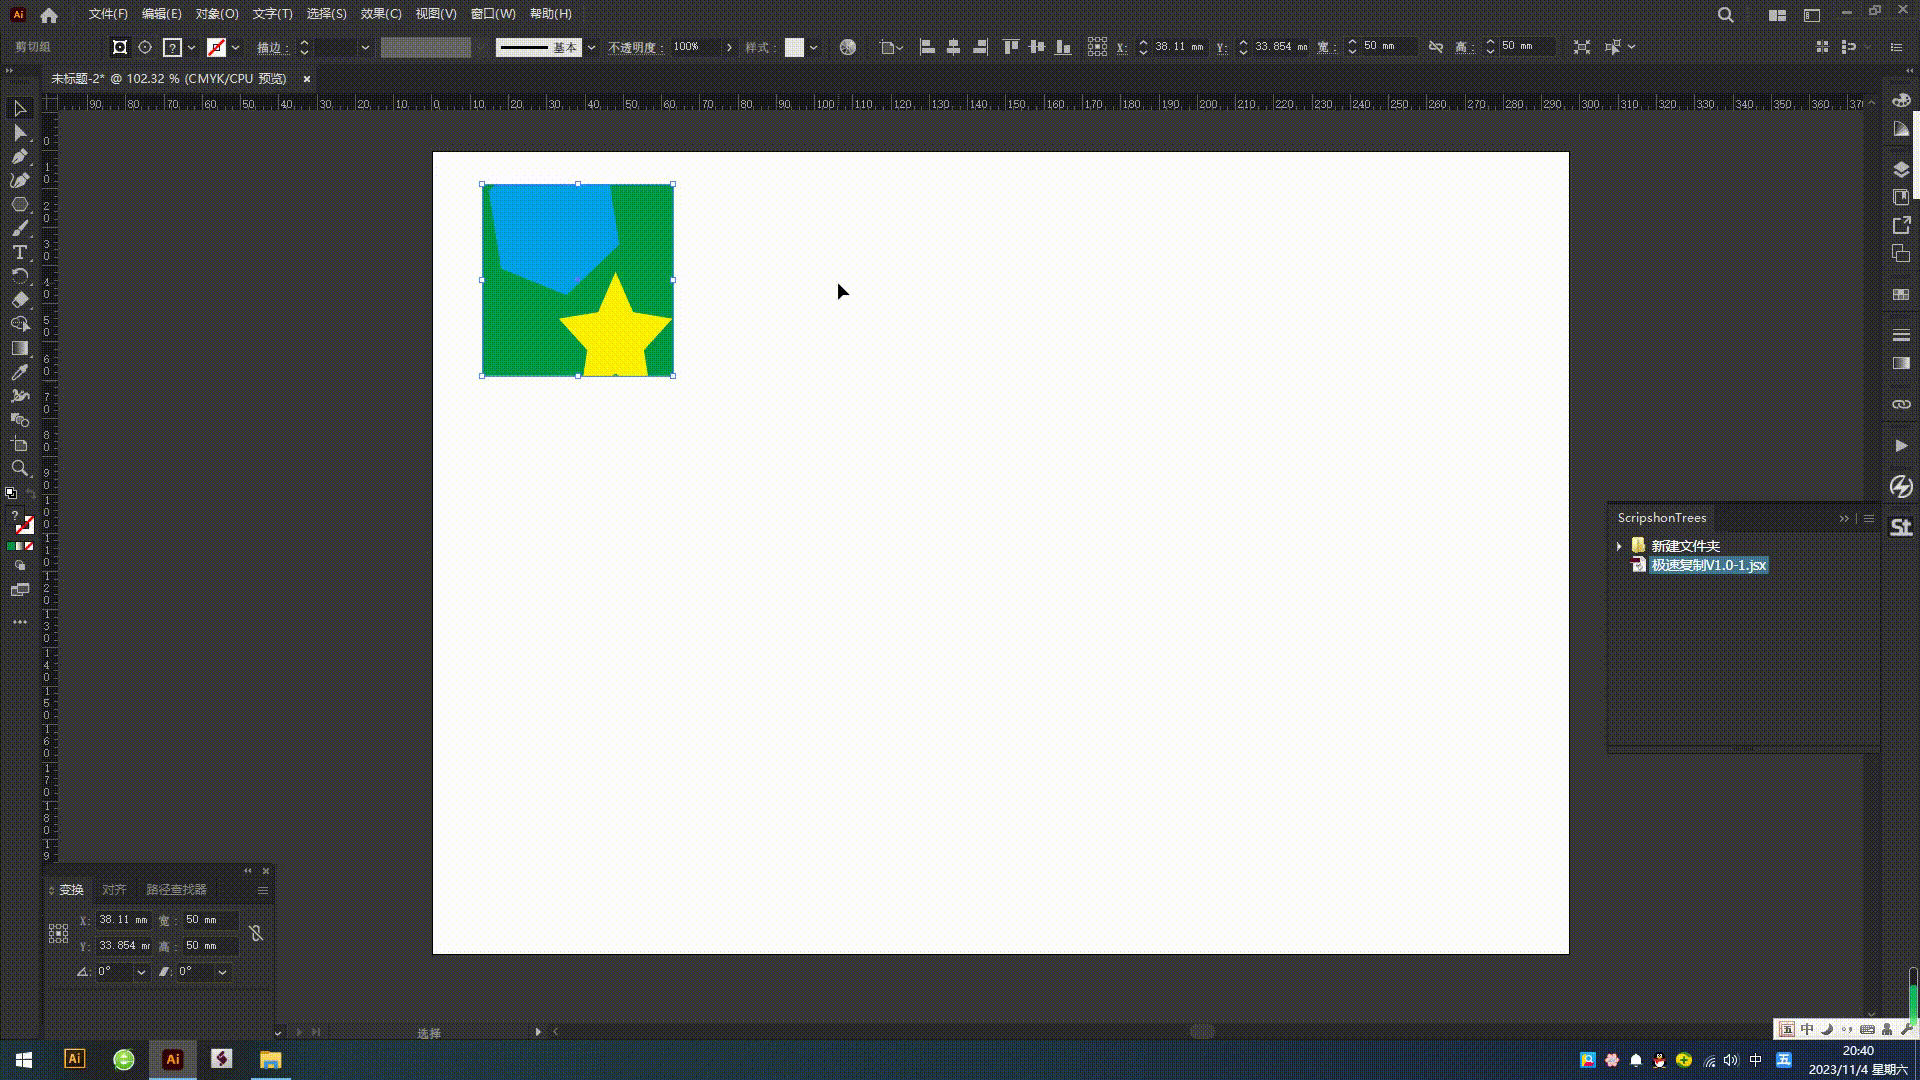Open the brush definition 基本 dropdown
Screen dimensions: 1920x1080
pyautogui.click(x=591, y=47)
